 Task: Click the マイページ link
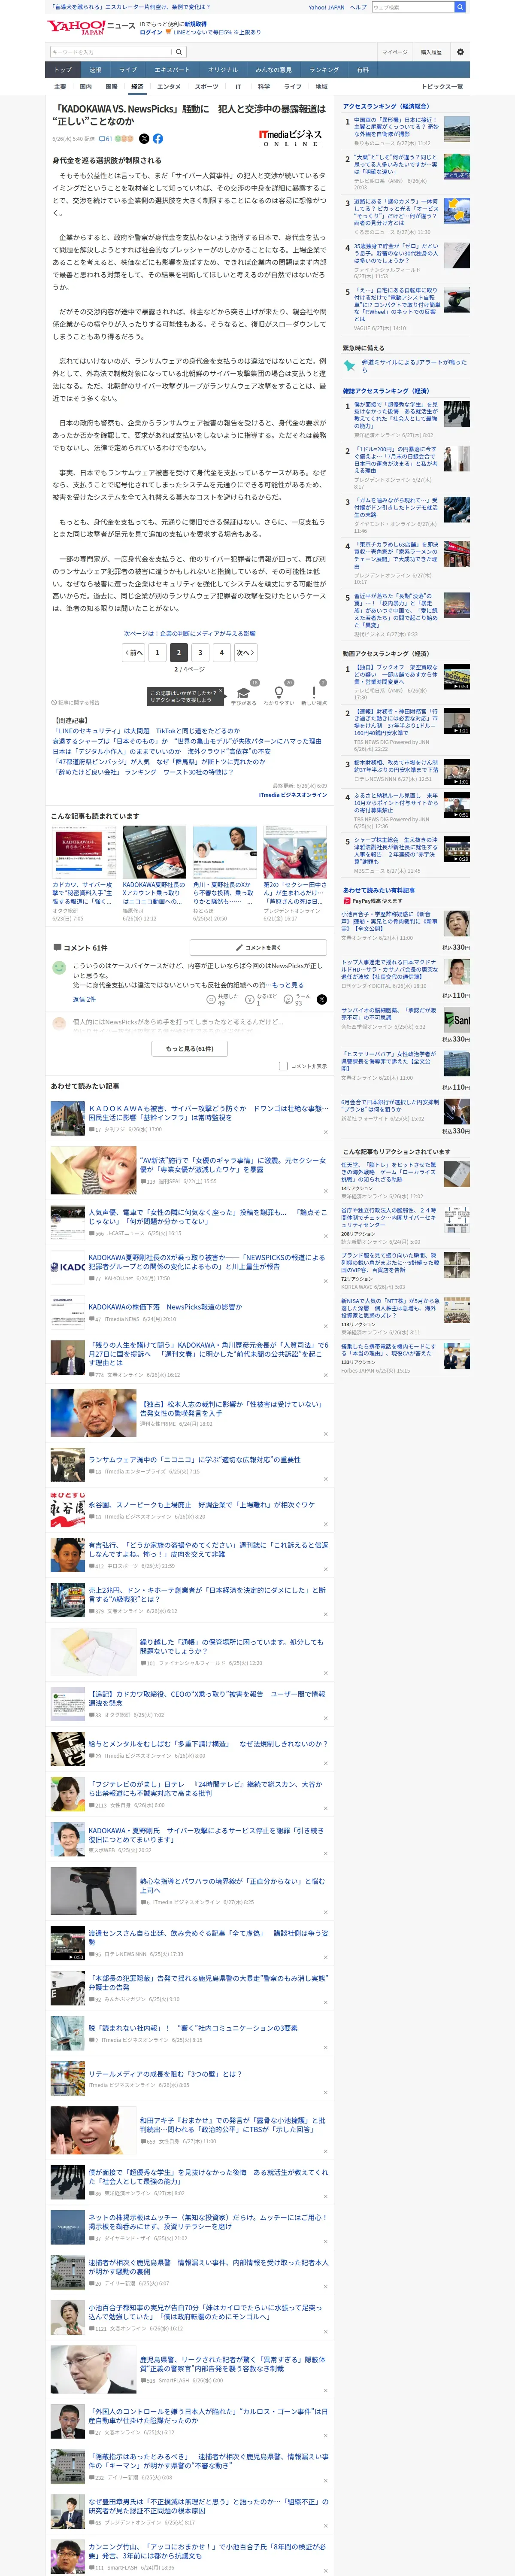pos(394,52)
